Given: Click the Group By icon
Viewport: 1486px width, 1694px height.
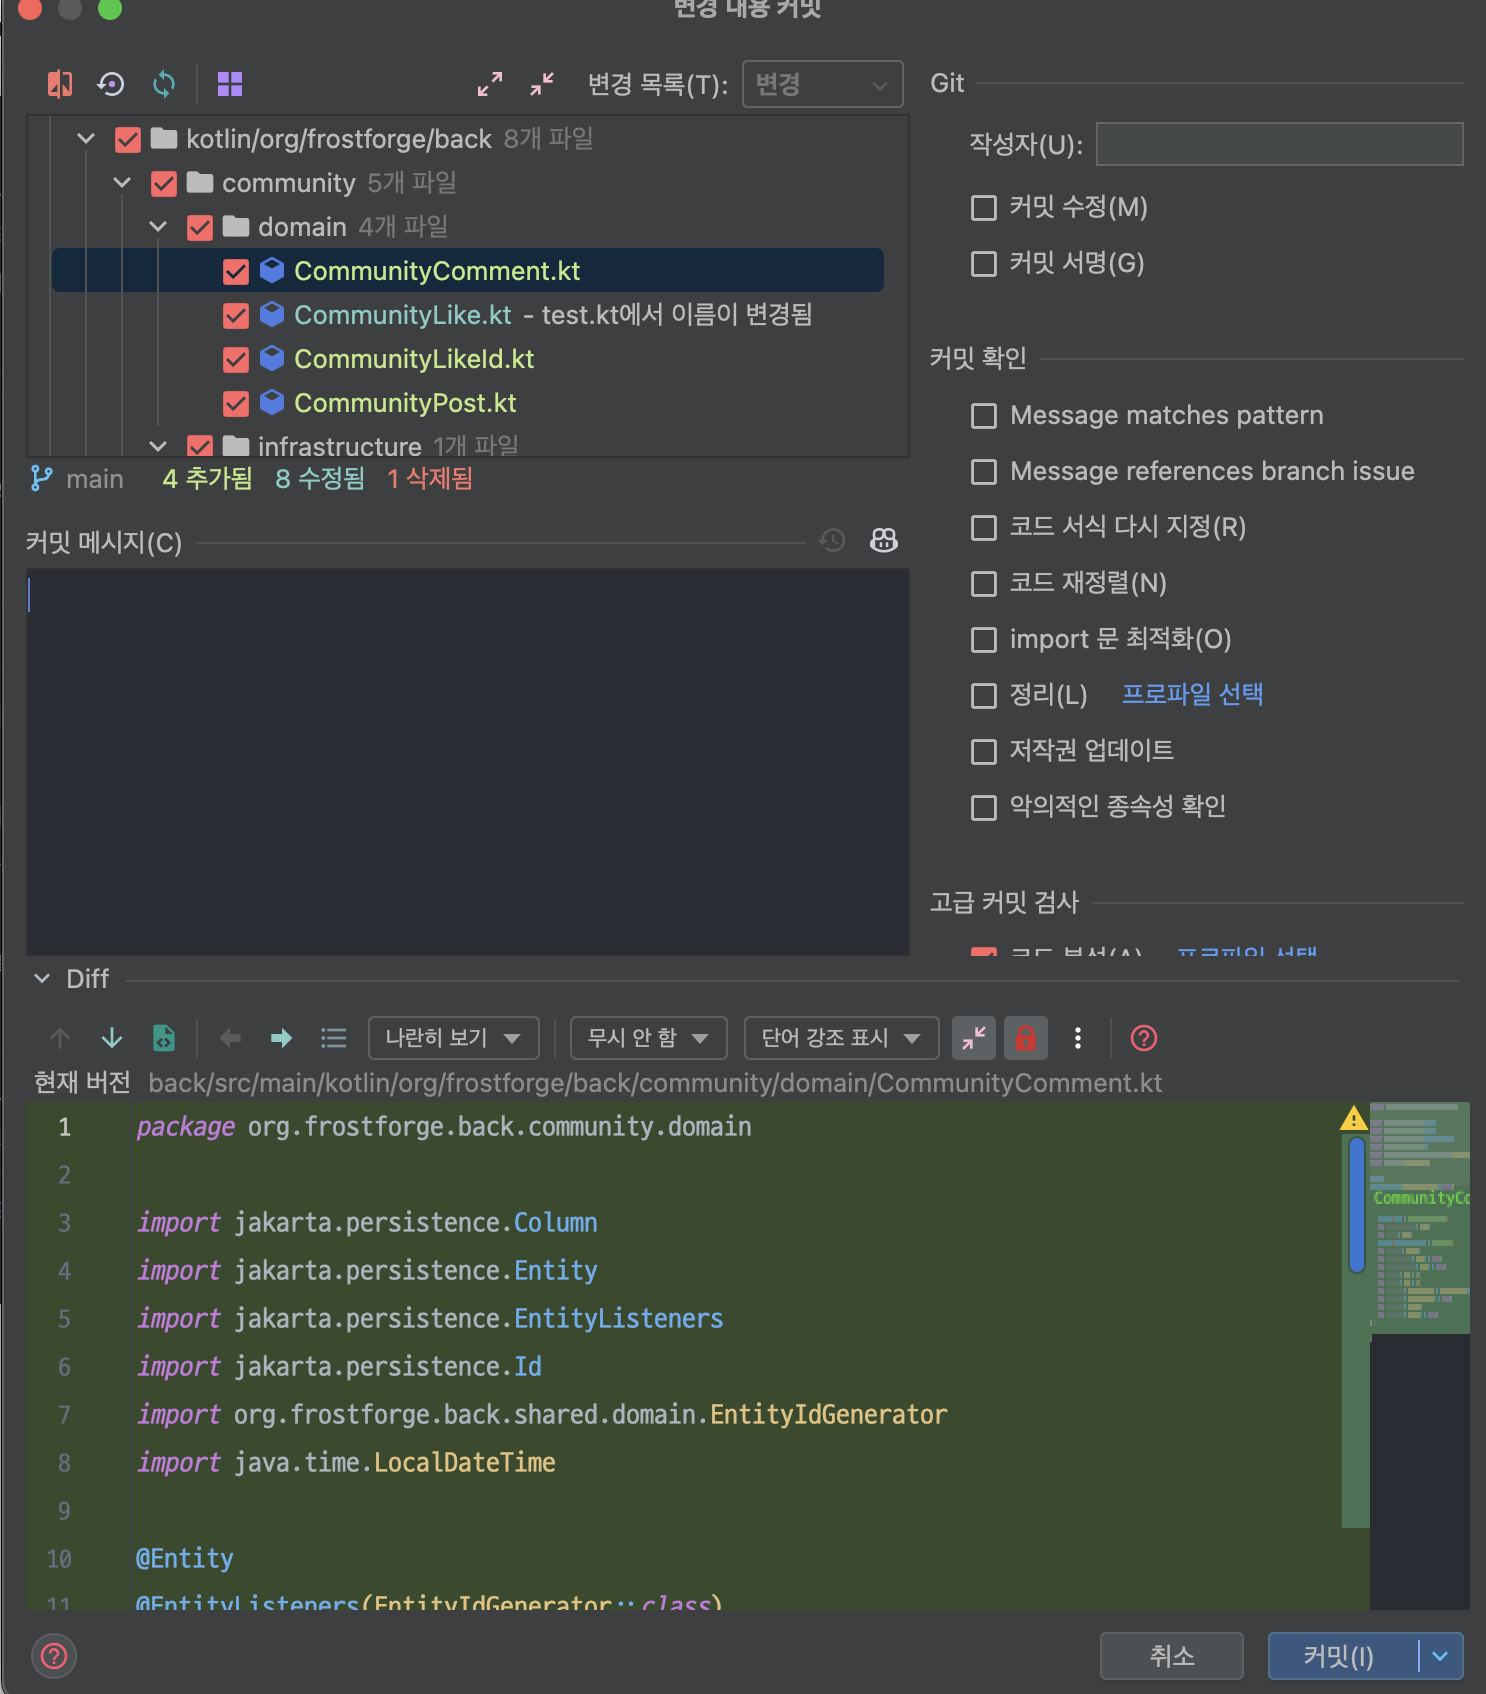Looking at the screenshot, I should 230,84.
